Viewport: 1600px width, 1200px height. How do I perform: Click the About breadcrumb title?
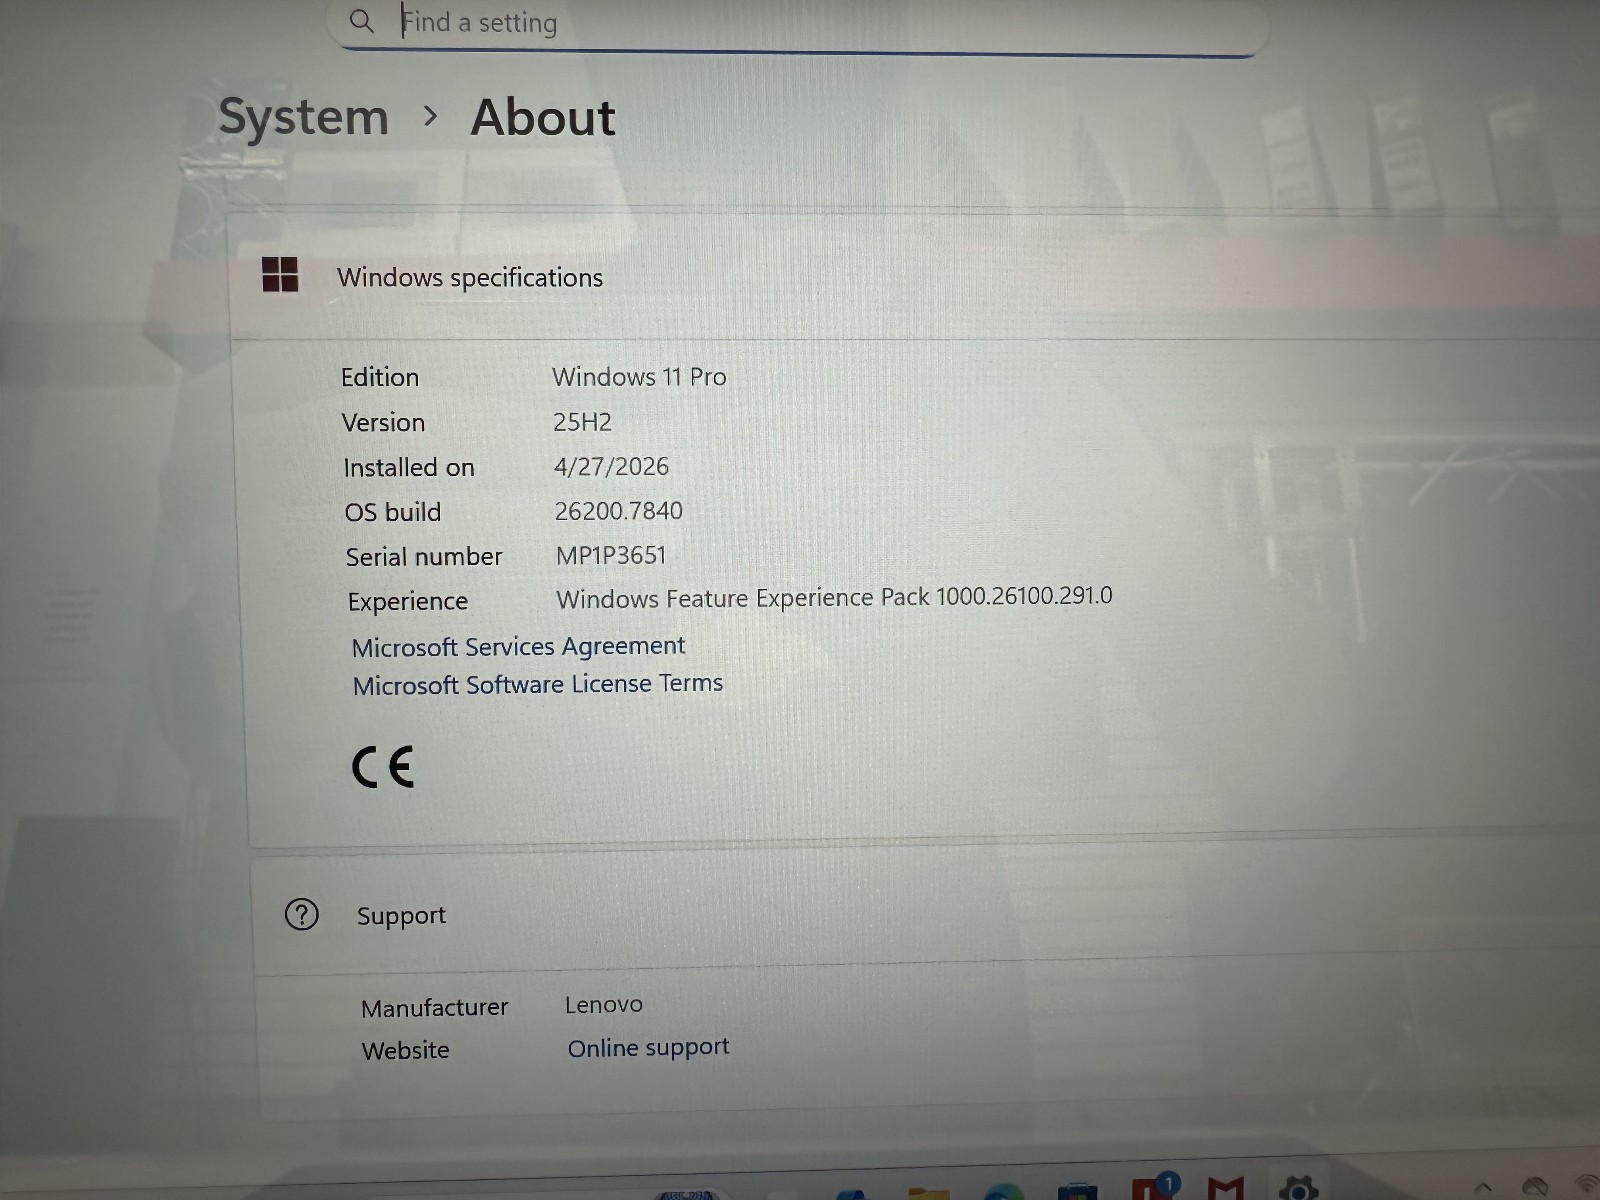click(543, 117)
